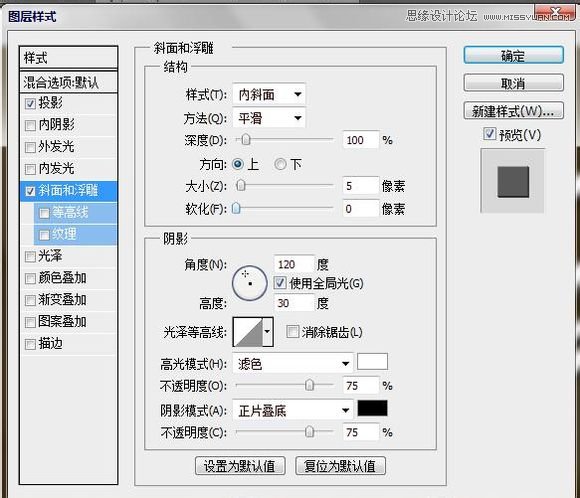Click the style preview thumbnail square
Screen dimensions: 580x498
pyautogui.click(x=513, y=182)
